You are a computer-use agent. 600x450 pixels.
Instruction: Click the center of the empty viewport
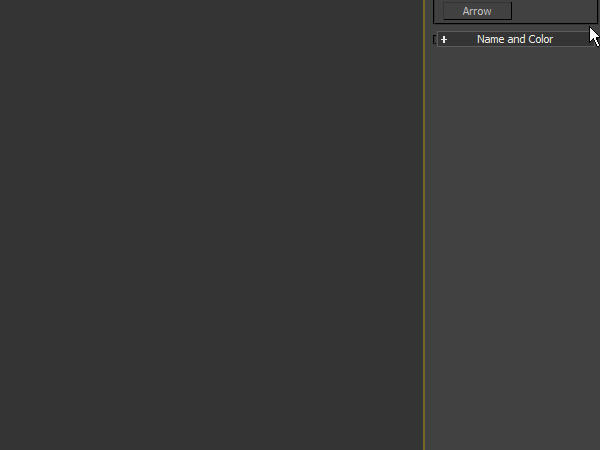[x=211, y=225]
